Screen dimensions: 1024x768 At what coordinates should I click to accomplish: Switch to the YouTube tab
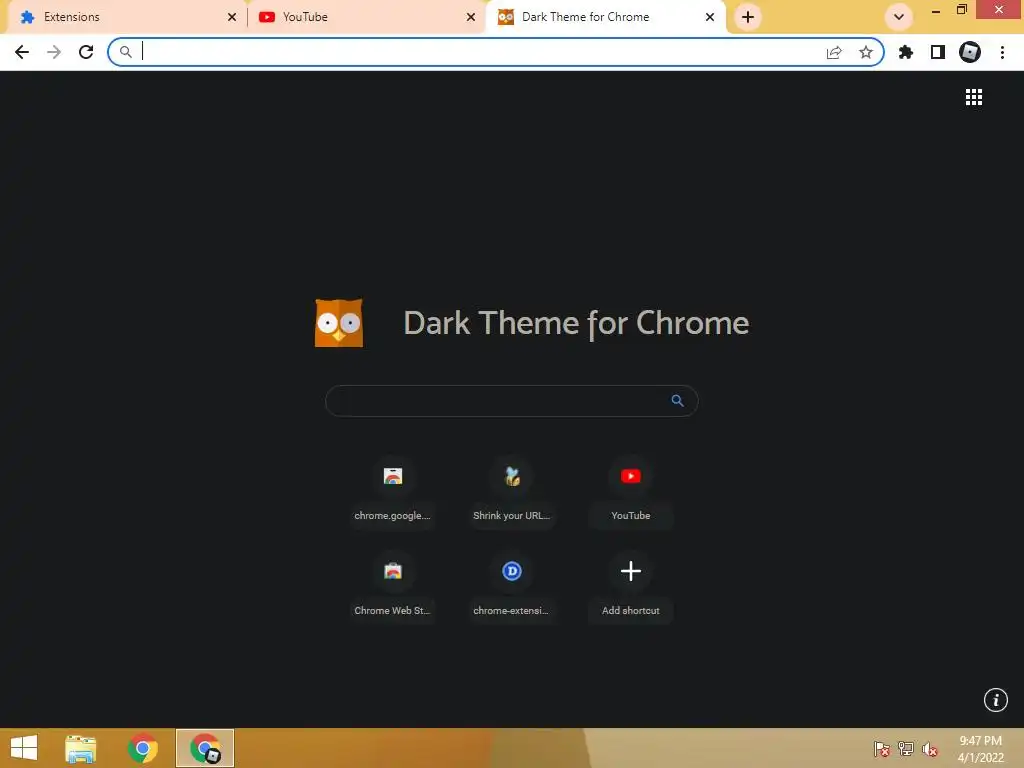click(x=366, y=17)
